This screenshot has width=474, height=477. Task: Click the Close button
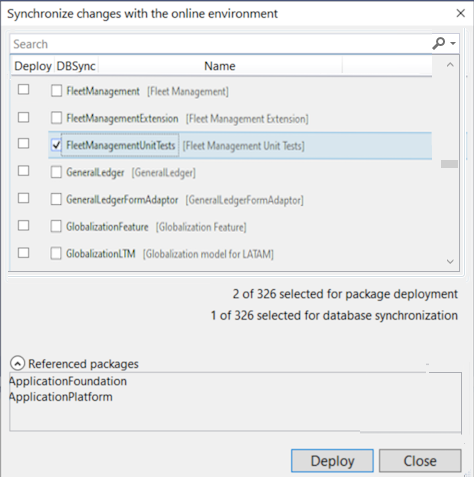point(420,461)
